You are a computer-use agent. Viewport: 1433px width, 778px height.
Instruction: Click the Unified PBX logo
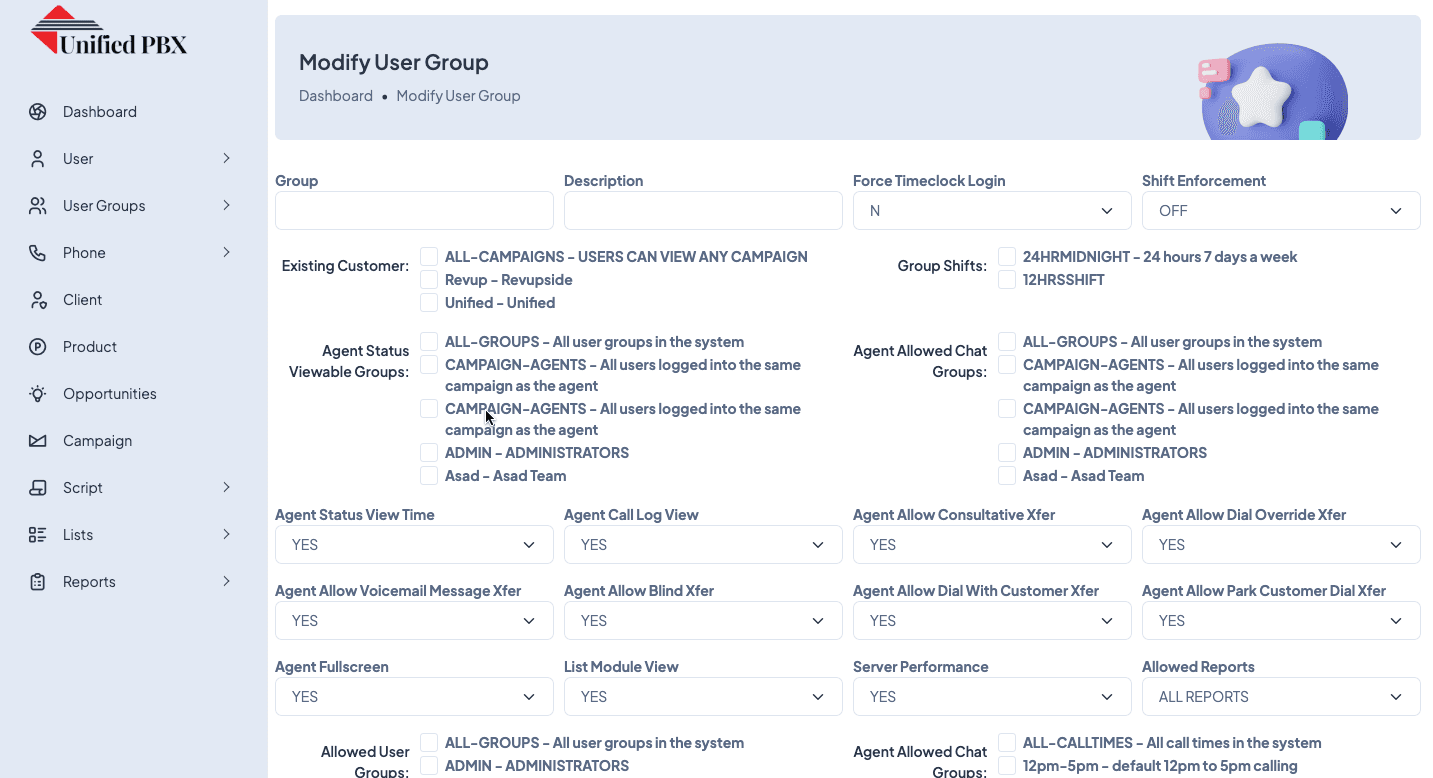pos(109,32)
